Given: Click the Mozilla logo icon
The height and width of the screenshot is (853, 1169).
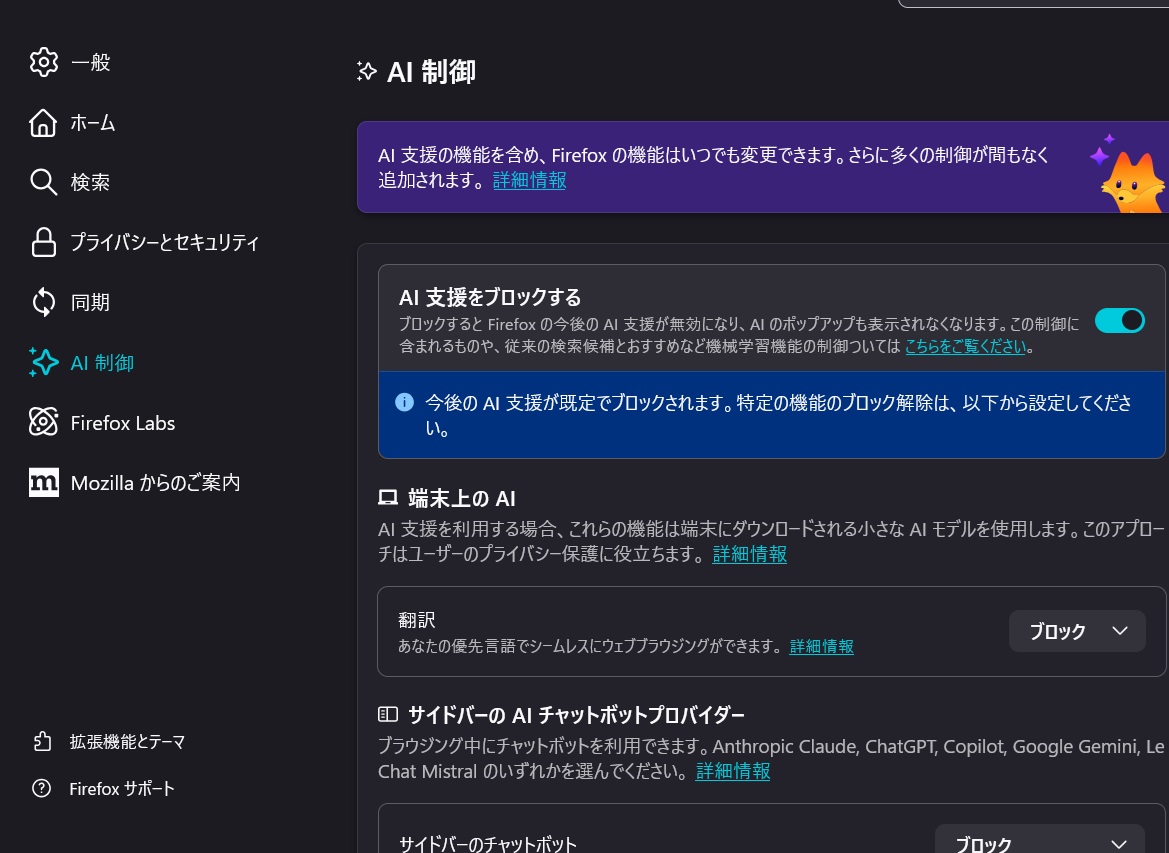Looking at the screenshot, I should pos(44,482).
